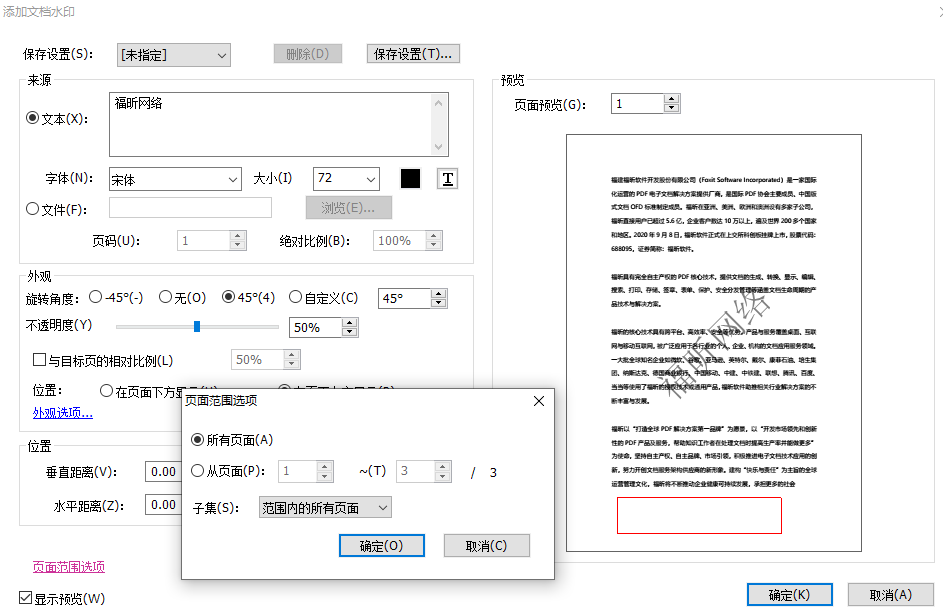Image resolution: width=943 pixels, height=615 pixels.
Task: Open the black watermark color picker swatch
Action: [x=411, y=178]
